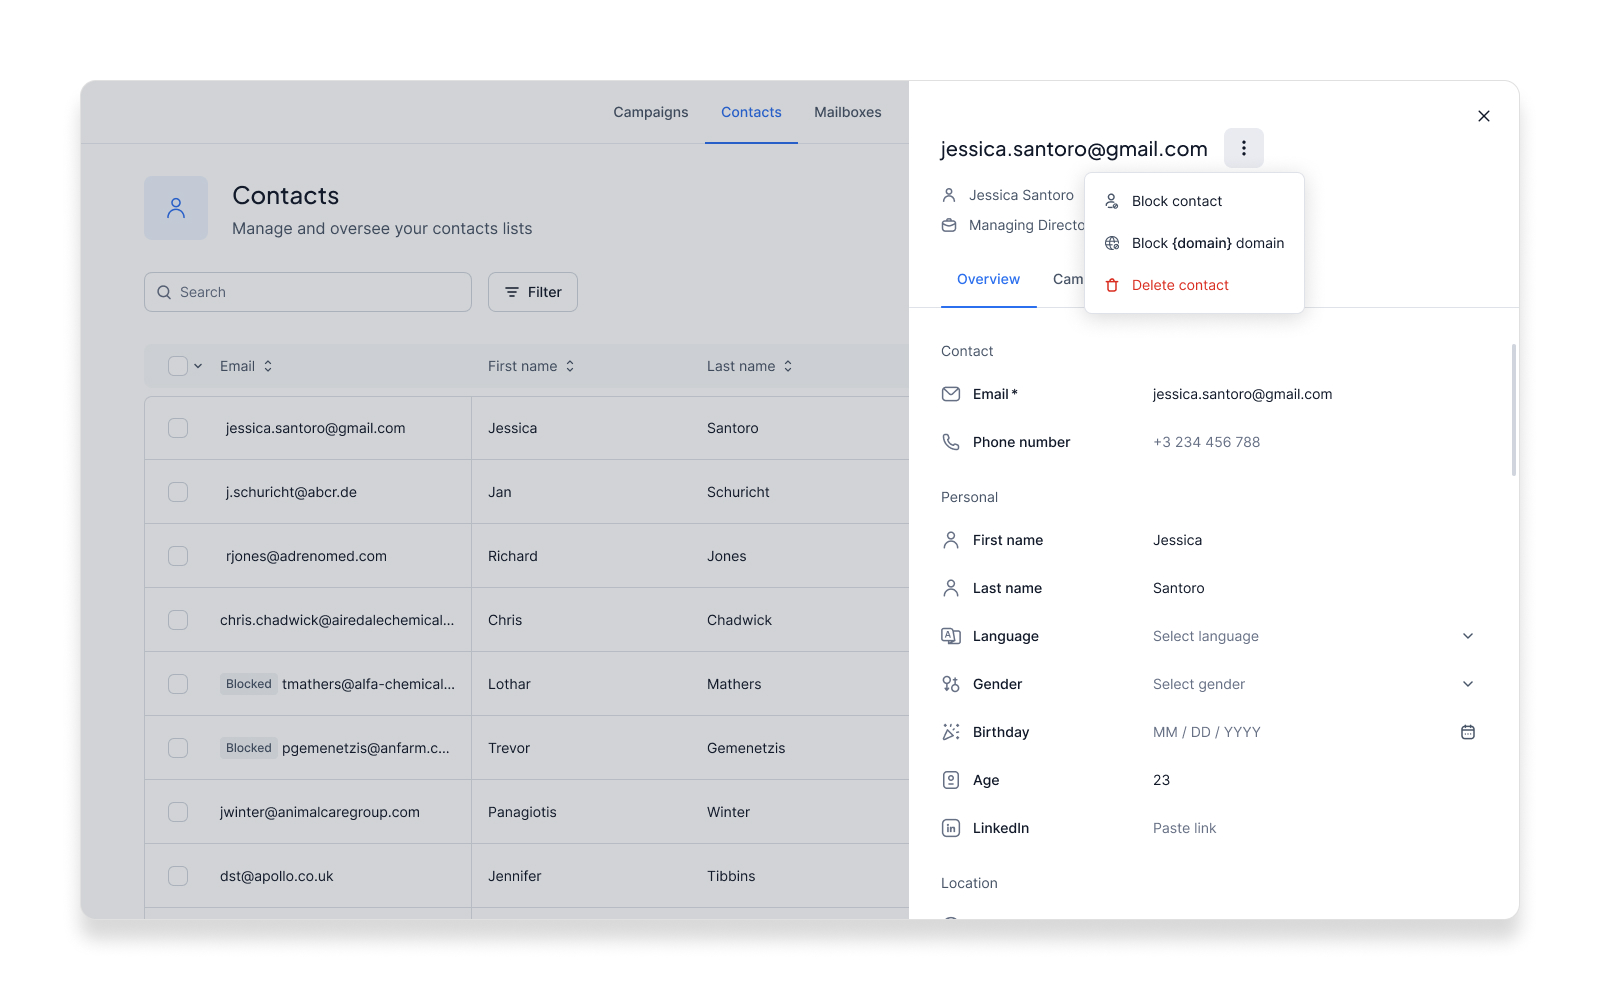The height and width of the screenshot is (1000, 1600).
Task: Close the contact details panel
Action: 1484,116
